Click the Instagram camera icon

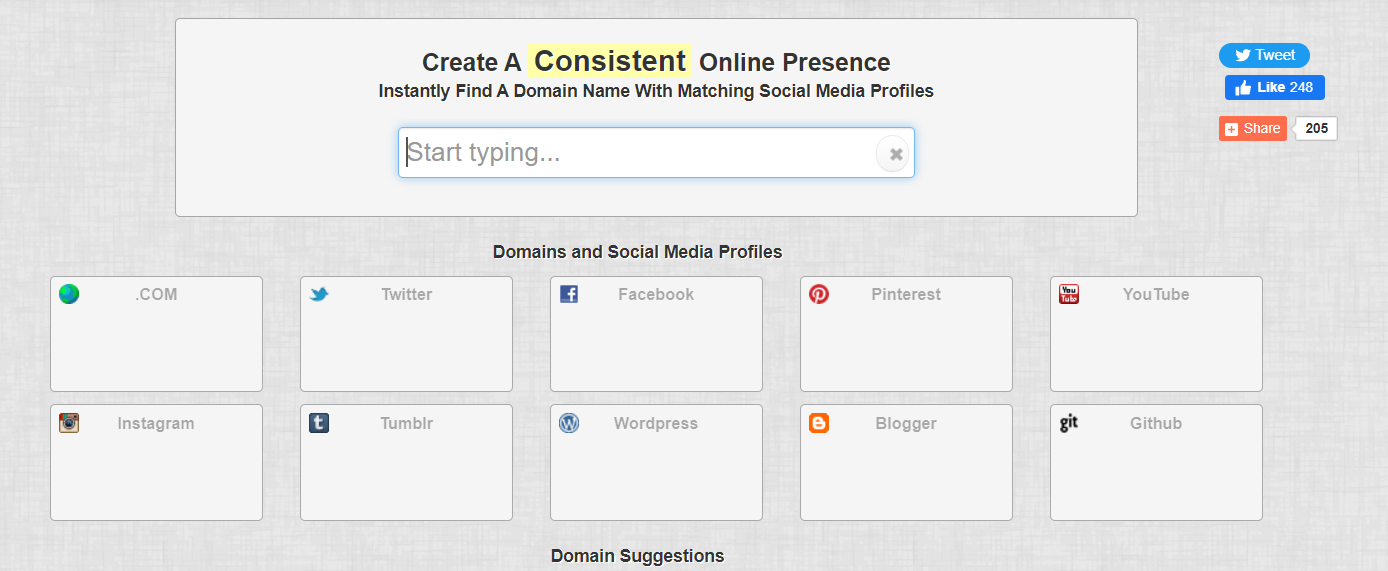pyautogui.click(x=69, y=423)
